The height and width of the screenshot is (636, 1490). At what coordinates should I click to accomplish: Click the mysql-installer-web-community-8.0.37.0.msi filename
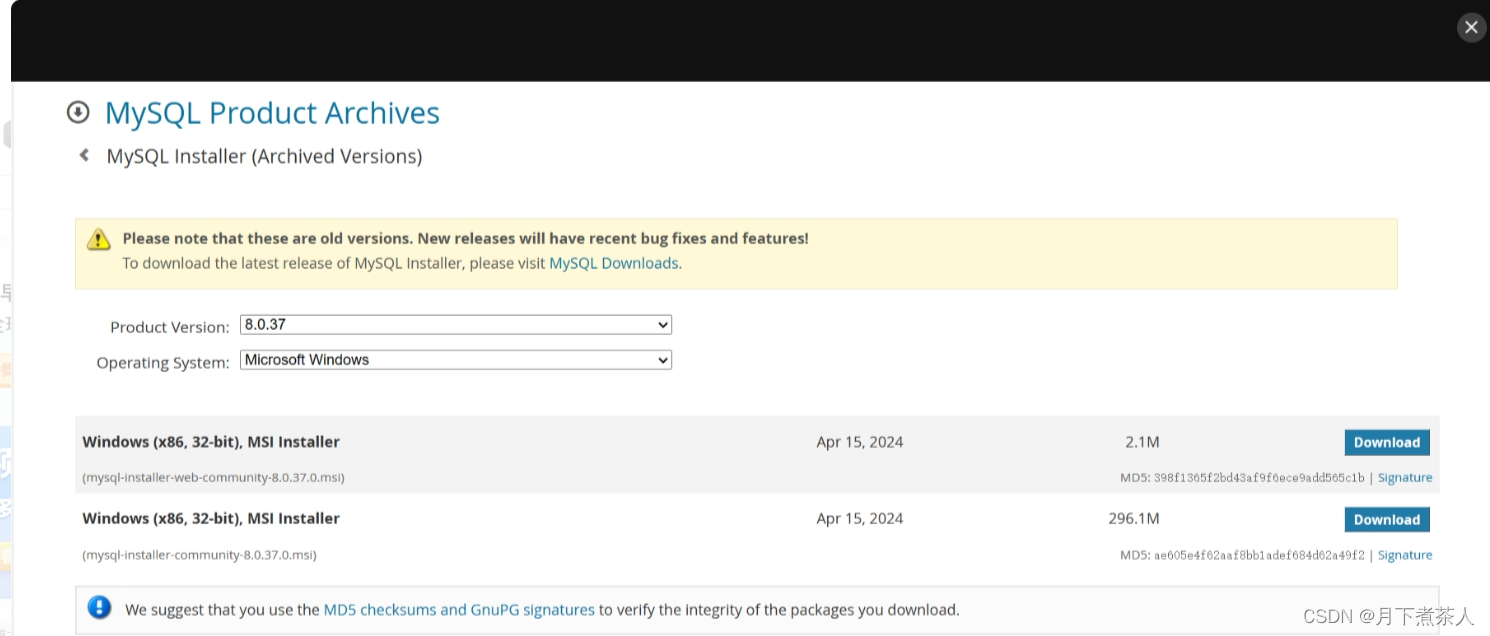point(213,478)
